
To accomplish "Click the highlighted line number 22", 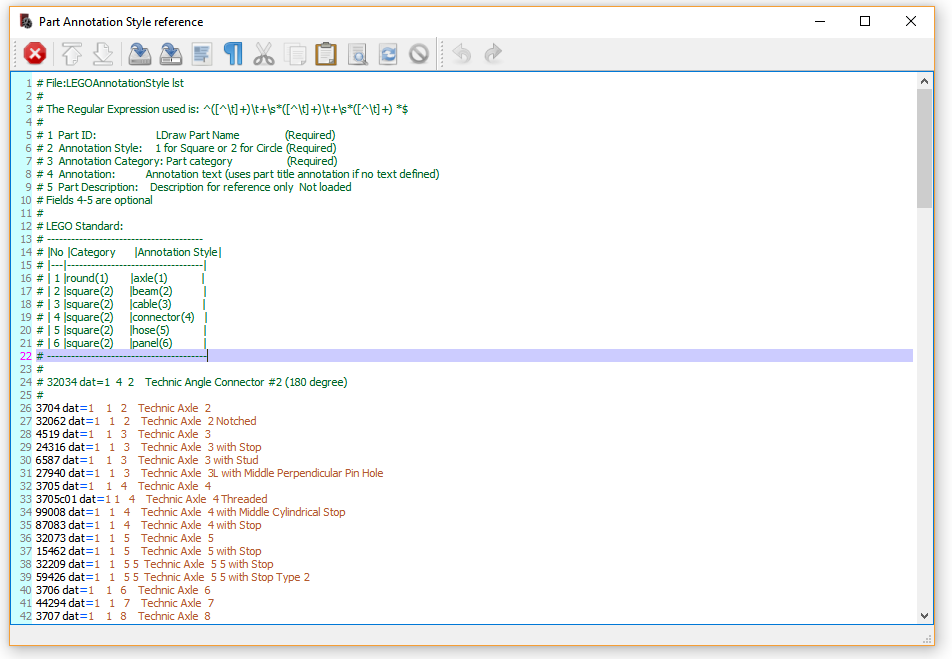I will 28,355.
